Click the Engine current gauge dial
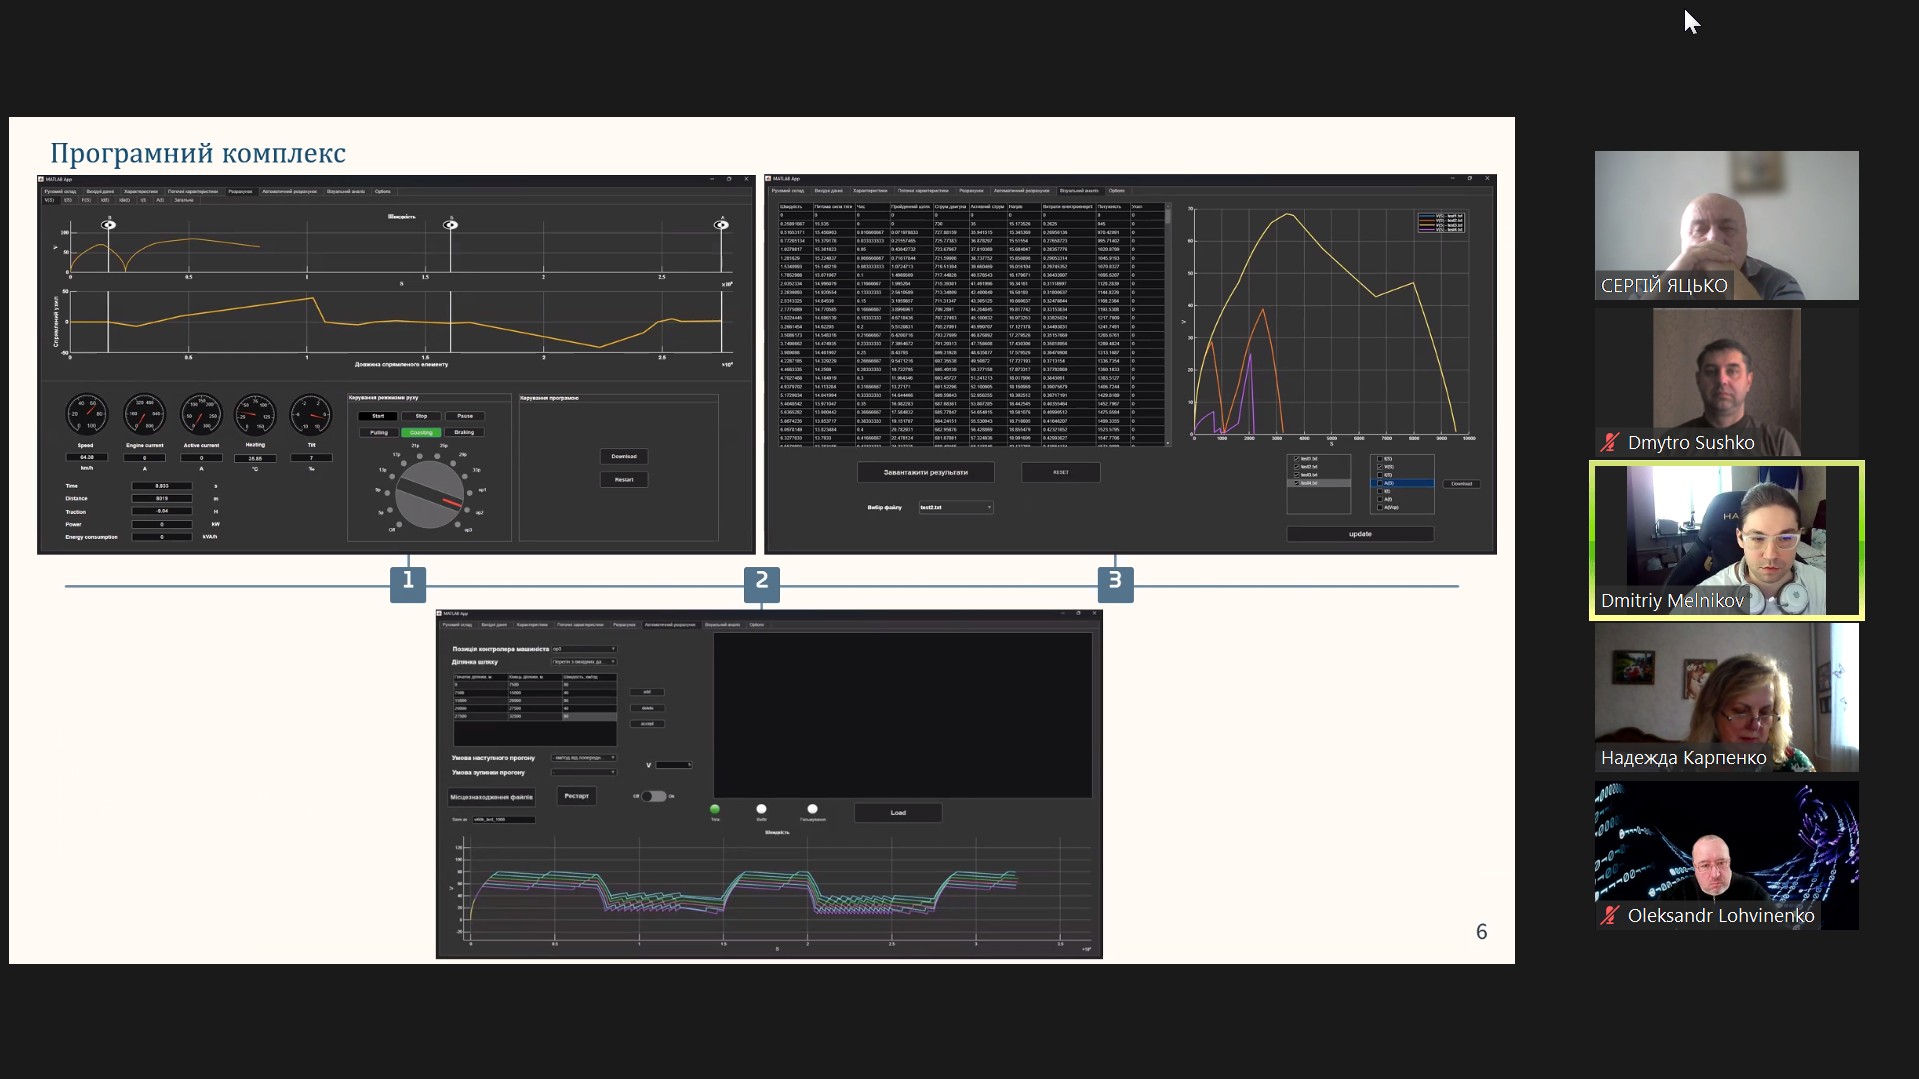 [144, 414]
